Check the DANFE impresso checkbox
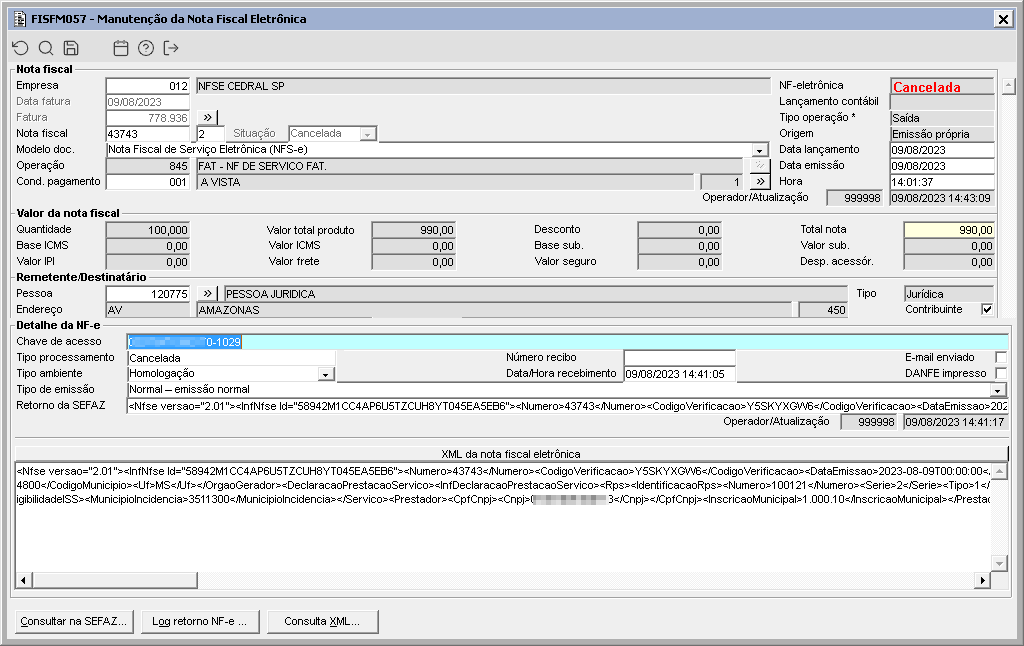1024x646 pixels. [1000, 373]
